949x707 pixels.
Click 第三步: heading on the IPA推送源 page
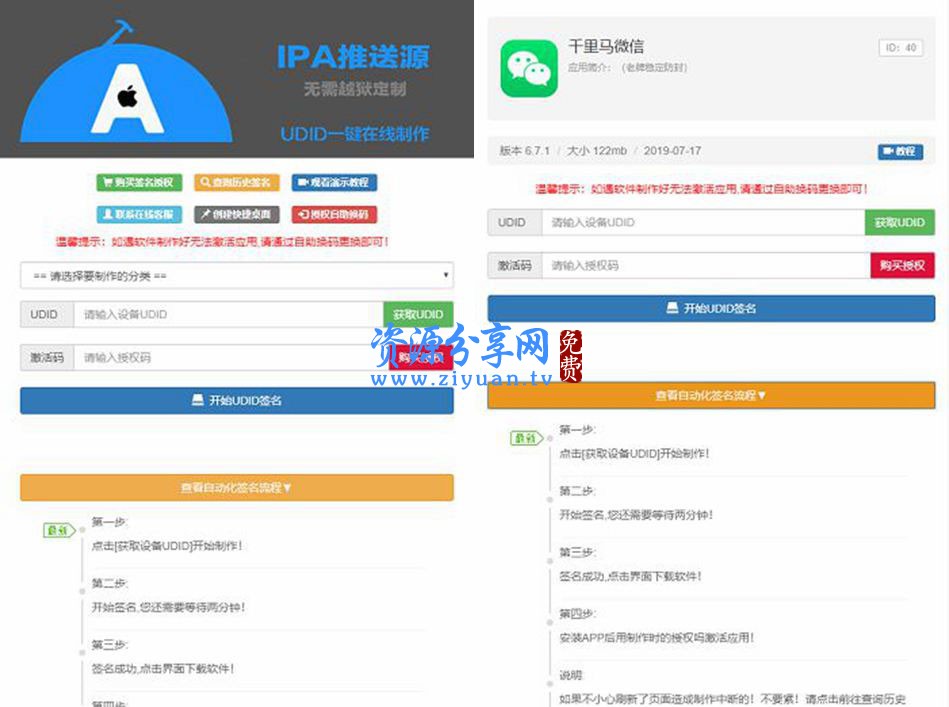[110, 645]
